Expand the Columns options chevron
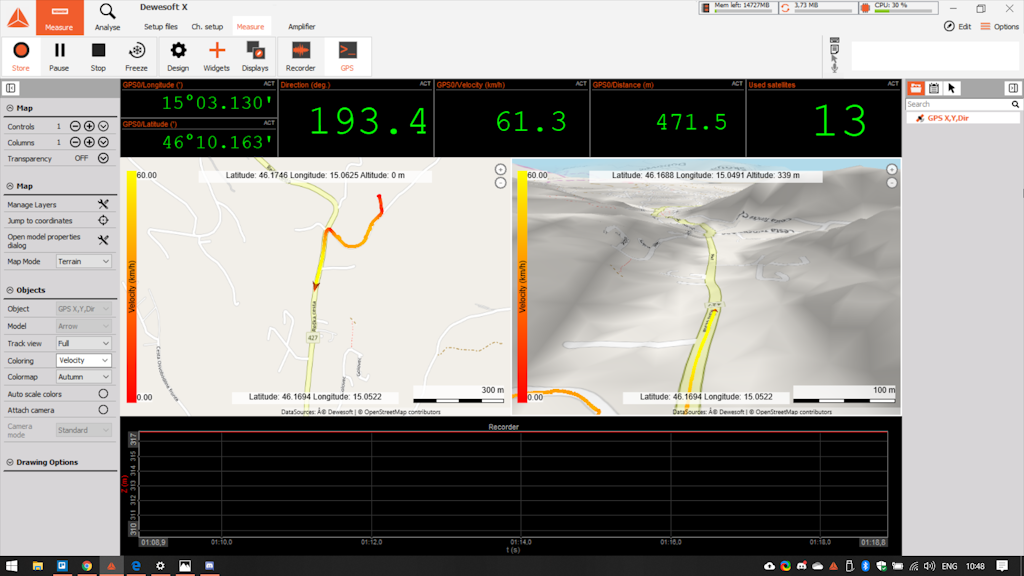 pyautogui.click(x=103, y=142)
